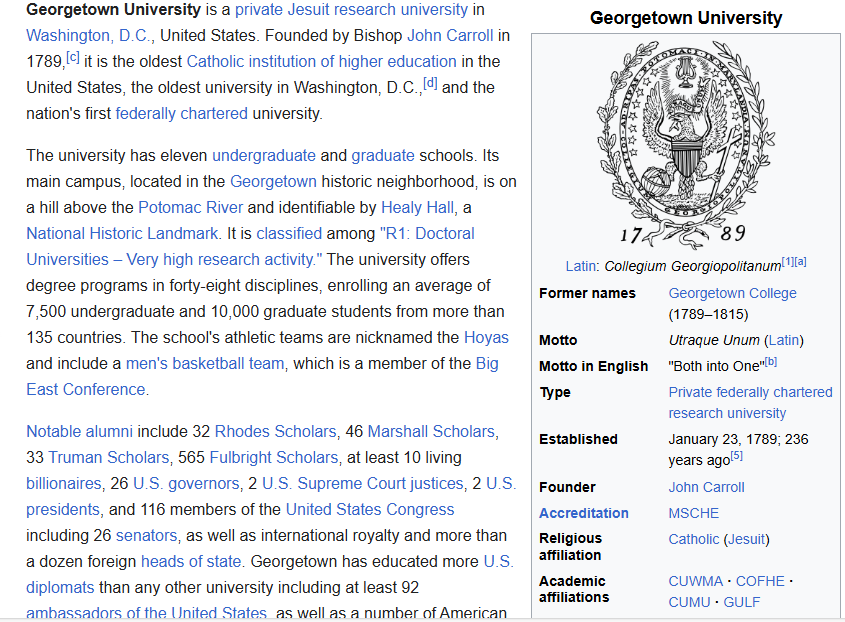Click the Latin link beside Utraque Unum
This screenshot has height=622, width=845.
pyautogui.click(x=784, y=341)
